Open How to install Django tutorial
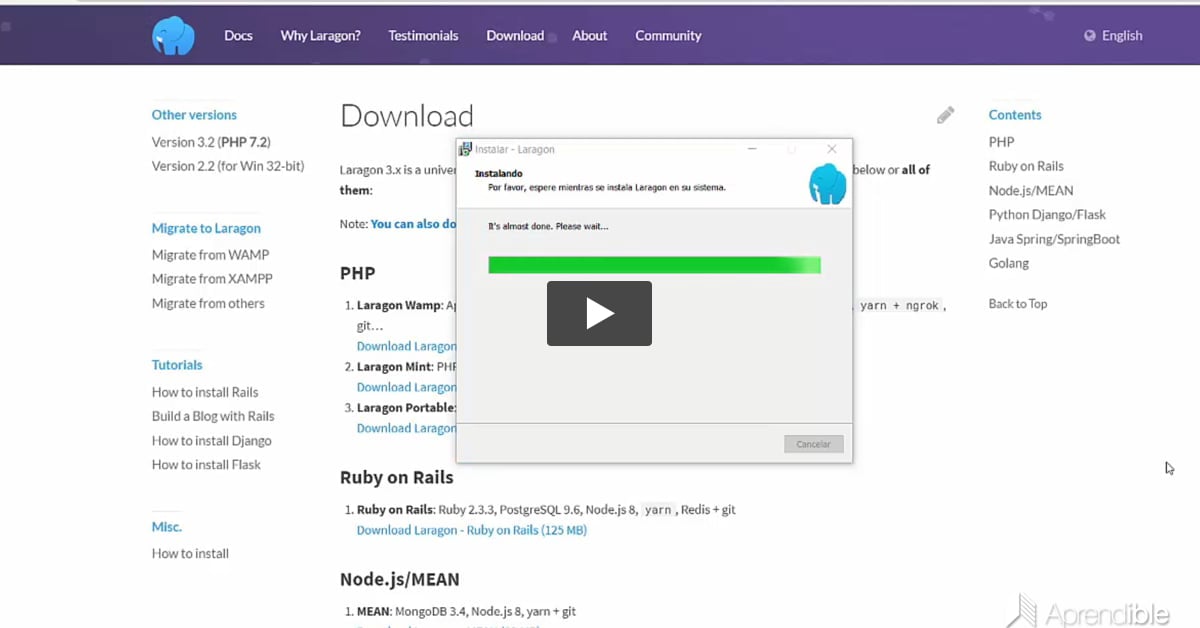 point(211,440)
